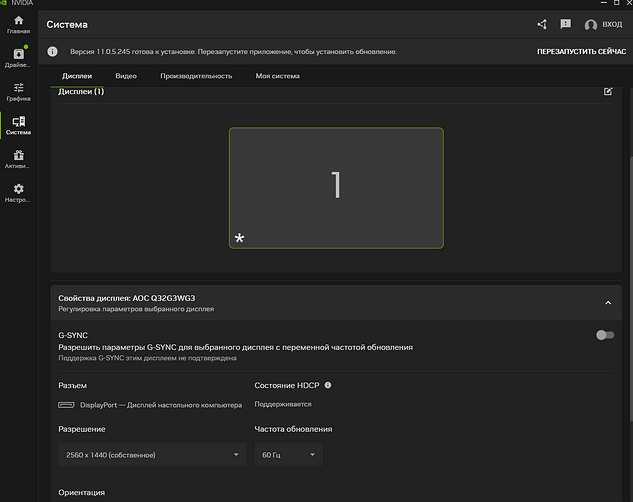Viewport: 633px width, 502px height.
Task: Enable the G-SYNC toggle switch
Action: point(605,335)
